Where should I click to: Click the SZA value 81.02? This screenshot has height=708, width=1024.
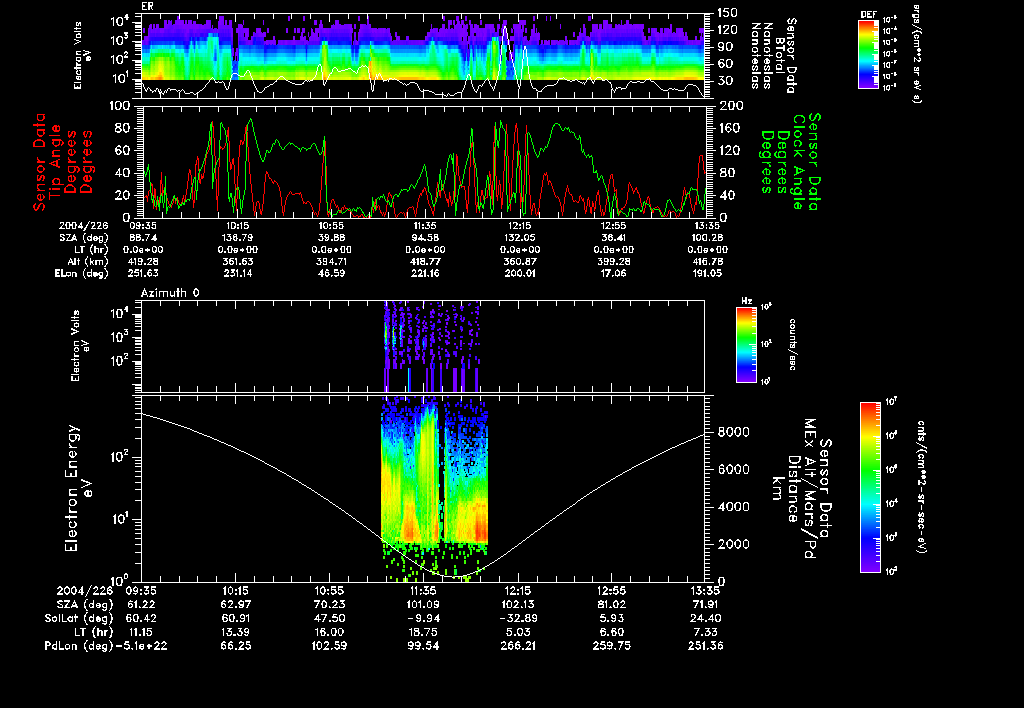(x=611, y=604)
